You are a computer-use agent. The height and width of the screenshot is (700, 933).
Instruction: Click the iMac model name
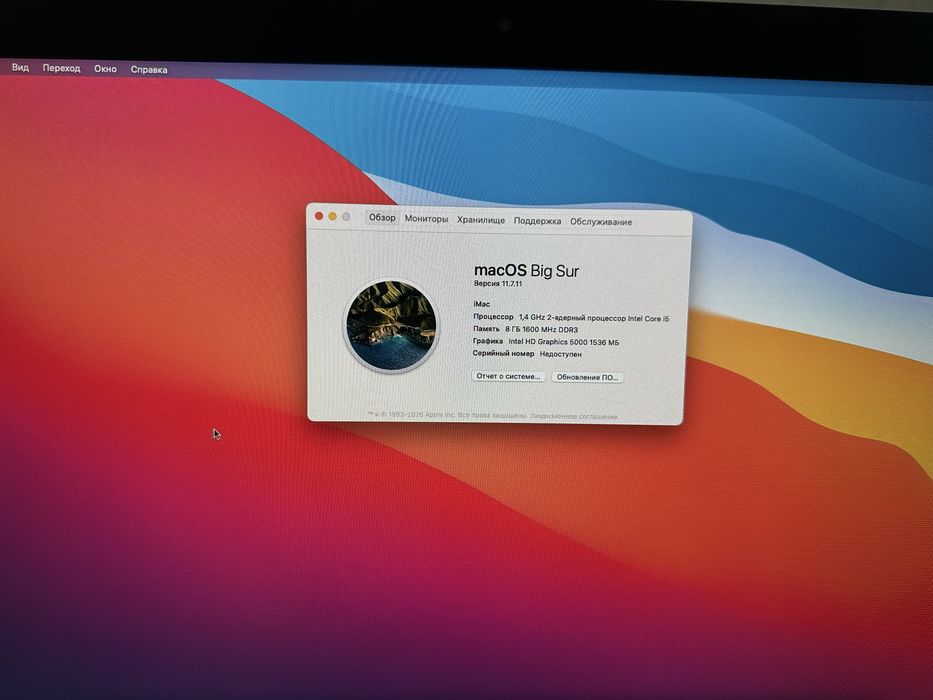click(x=481, y=304)
